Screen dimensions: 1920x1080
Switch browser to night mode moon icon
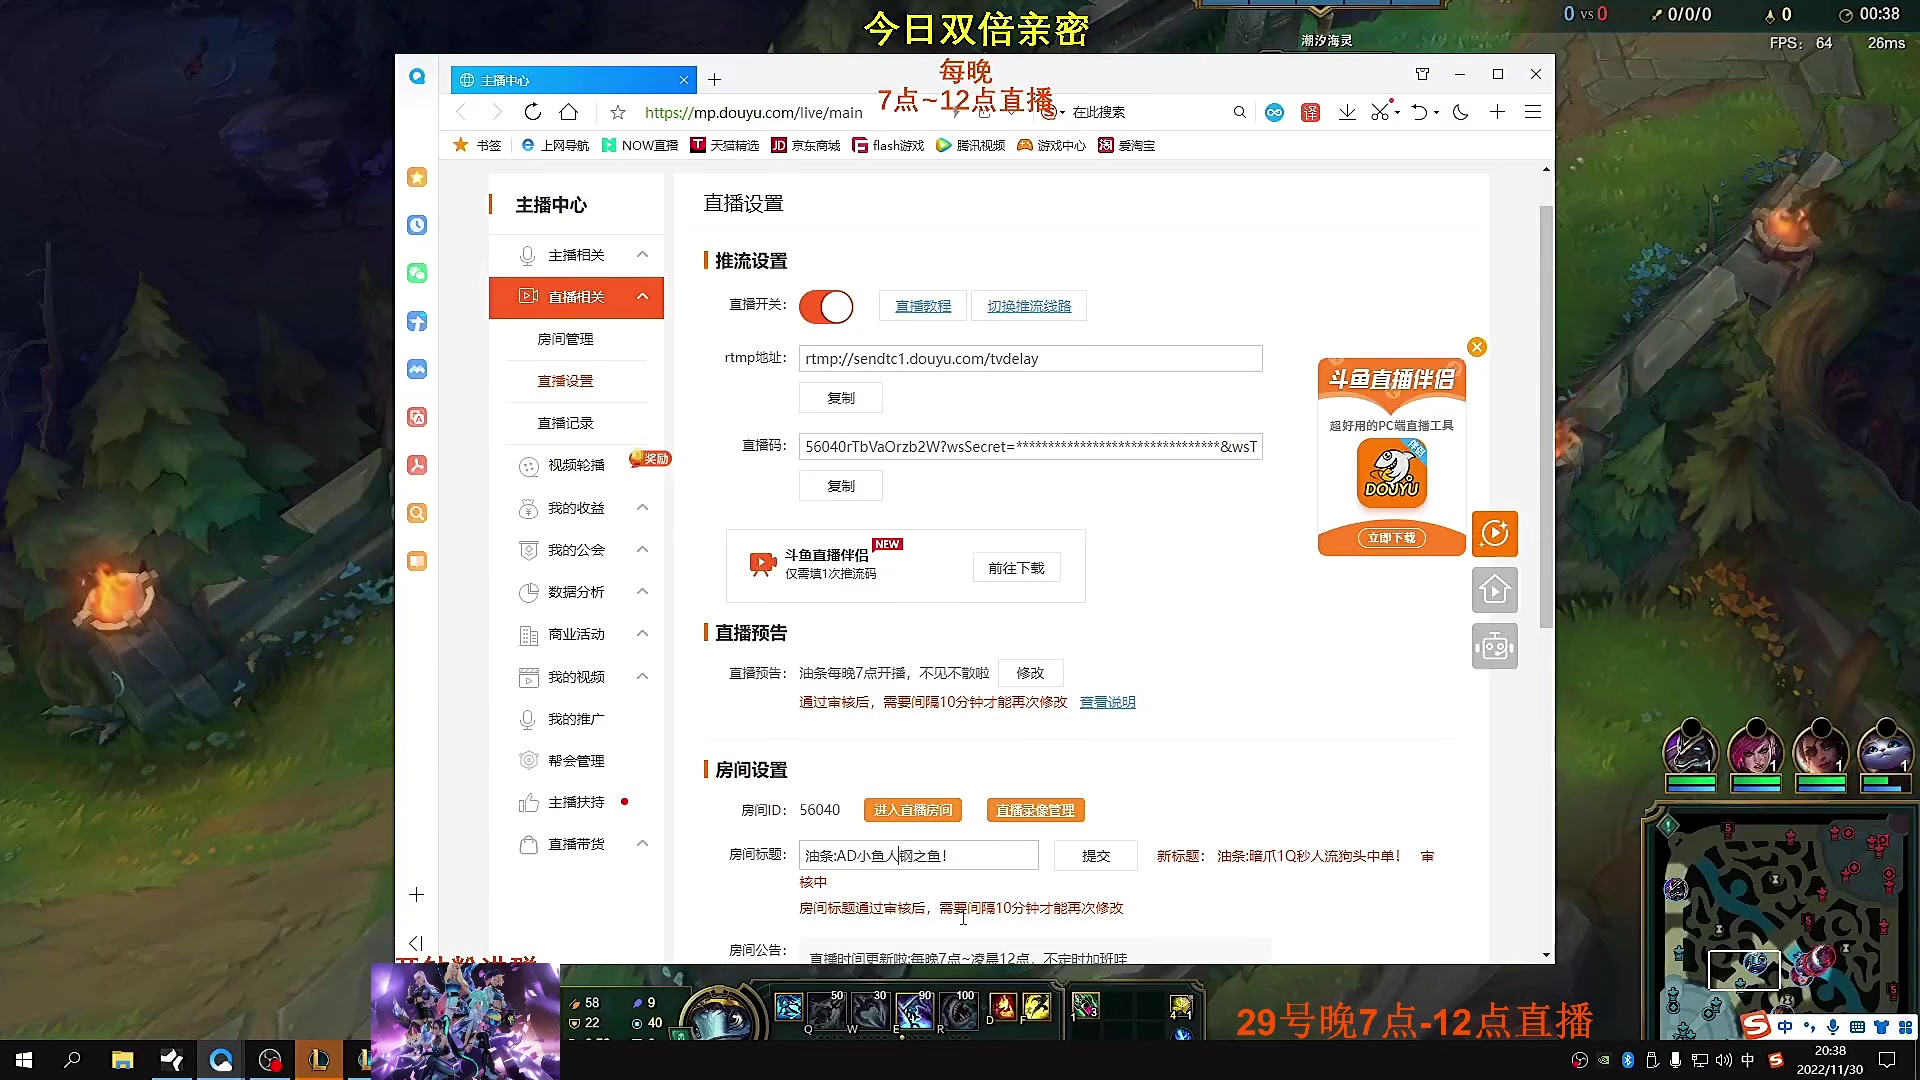click(1461, 112)
